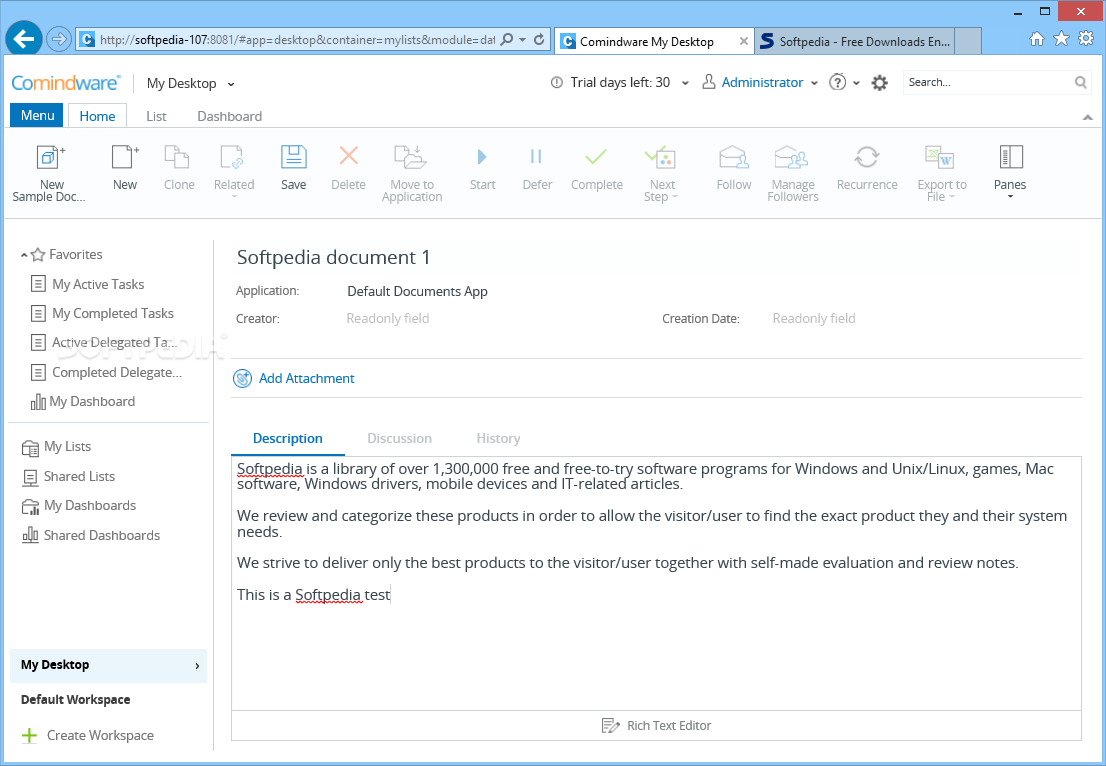Open Shared Dashboards
The height and width of the screenshot is (766, 1106).
pyautogui.click(x=91, y=535)
